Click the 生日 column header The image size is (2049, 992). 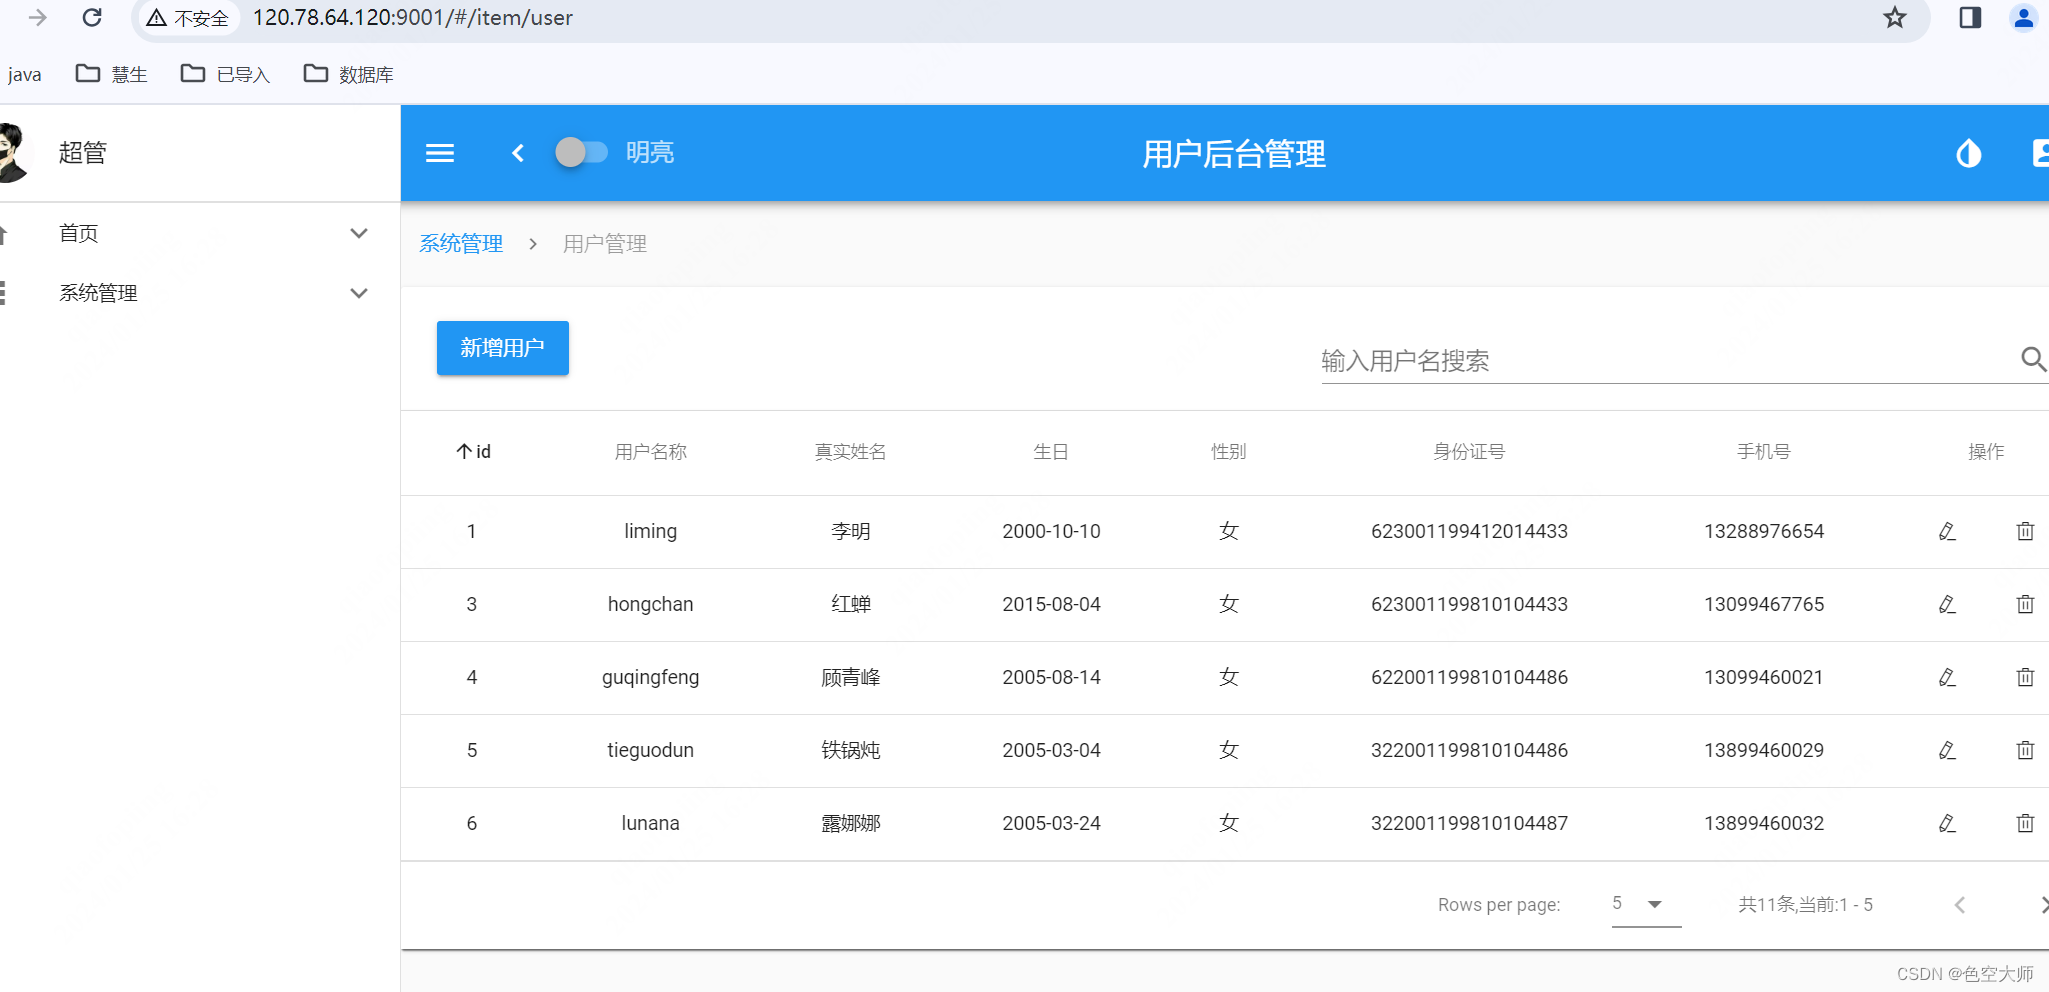tap(1051, 452)
